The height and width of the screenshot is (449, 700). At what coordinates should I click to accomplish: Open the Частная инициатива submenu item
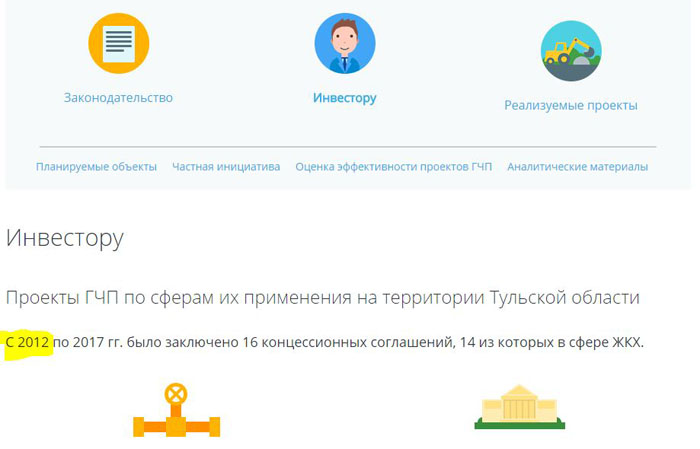(x=226, y=167)
